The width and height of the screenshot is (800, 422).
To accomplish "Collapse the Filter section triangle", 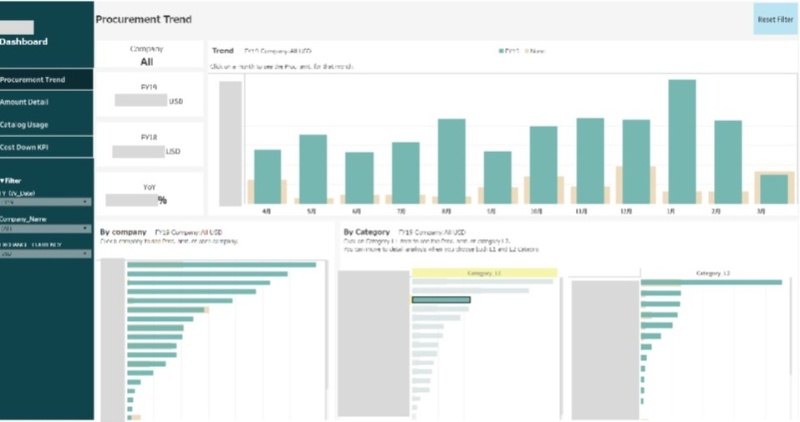I will point(3,181).
